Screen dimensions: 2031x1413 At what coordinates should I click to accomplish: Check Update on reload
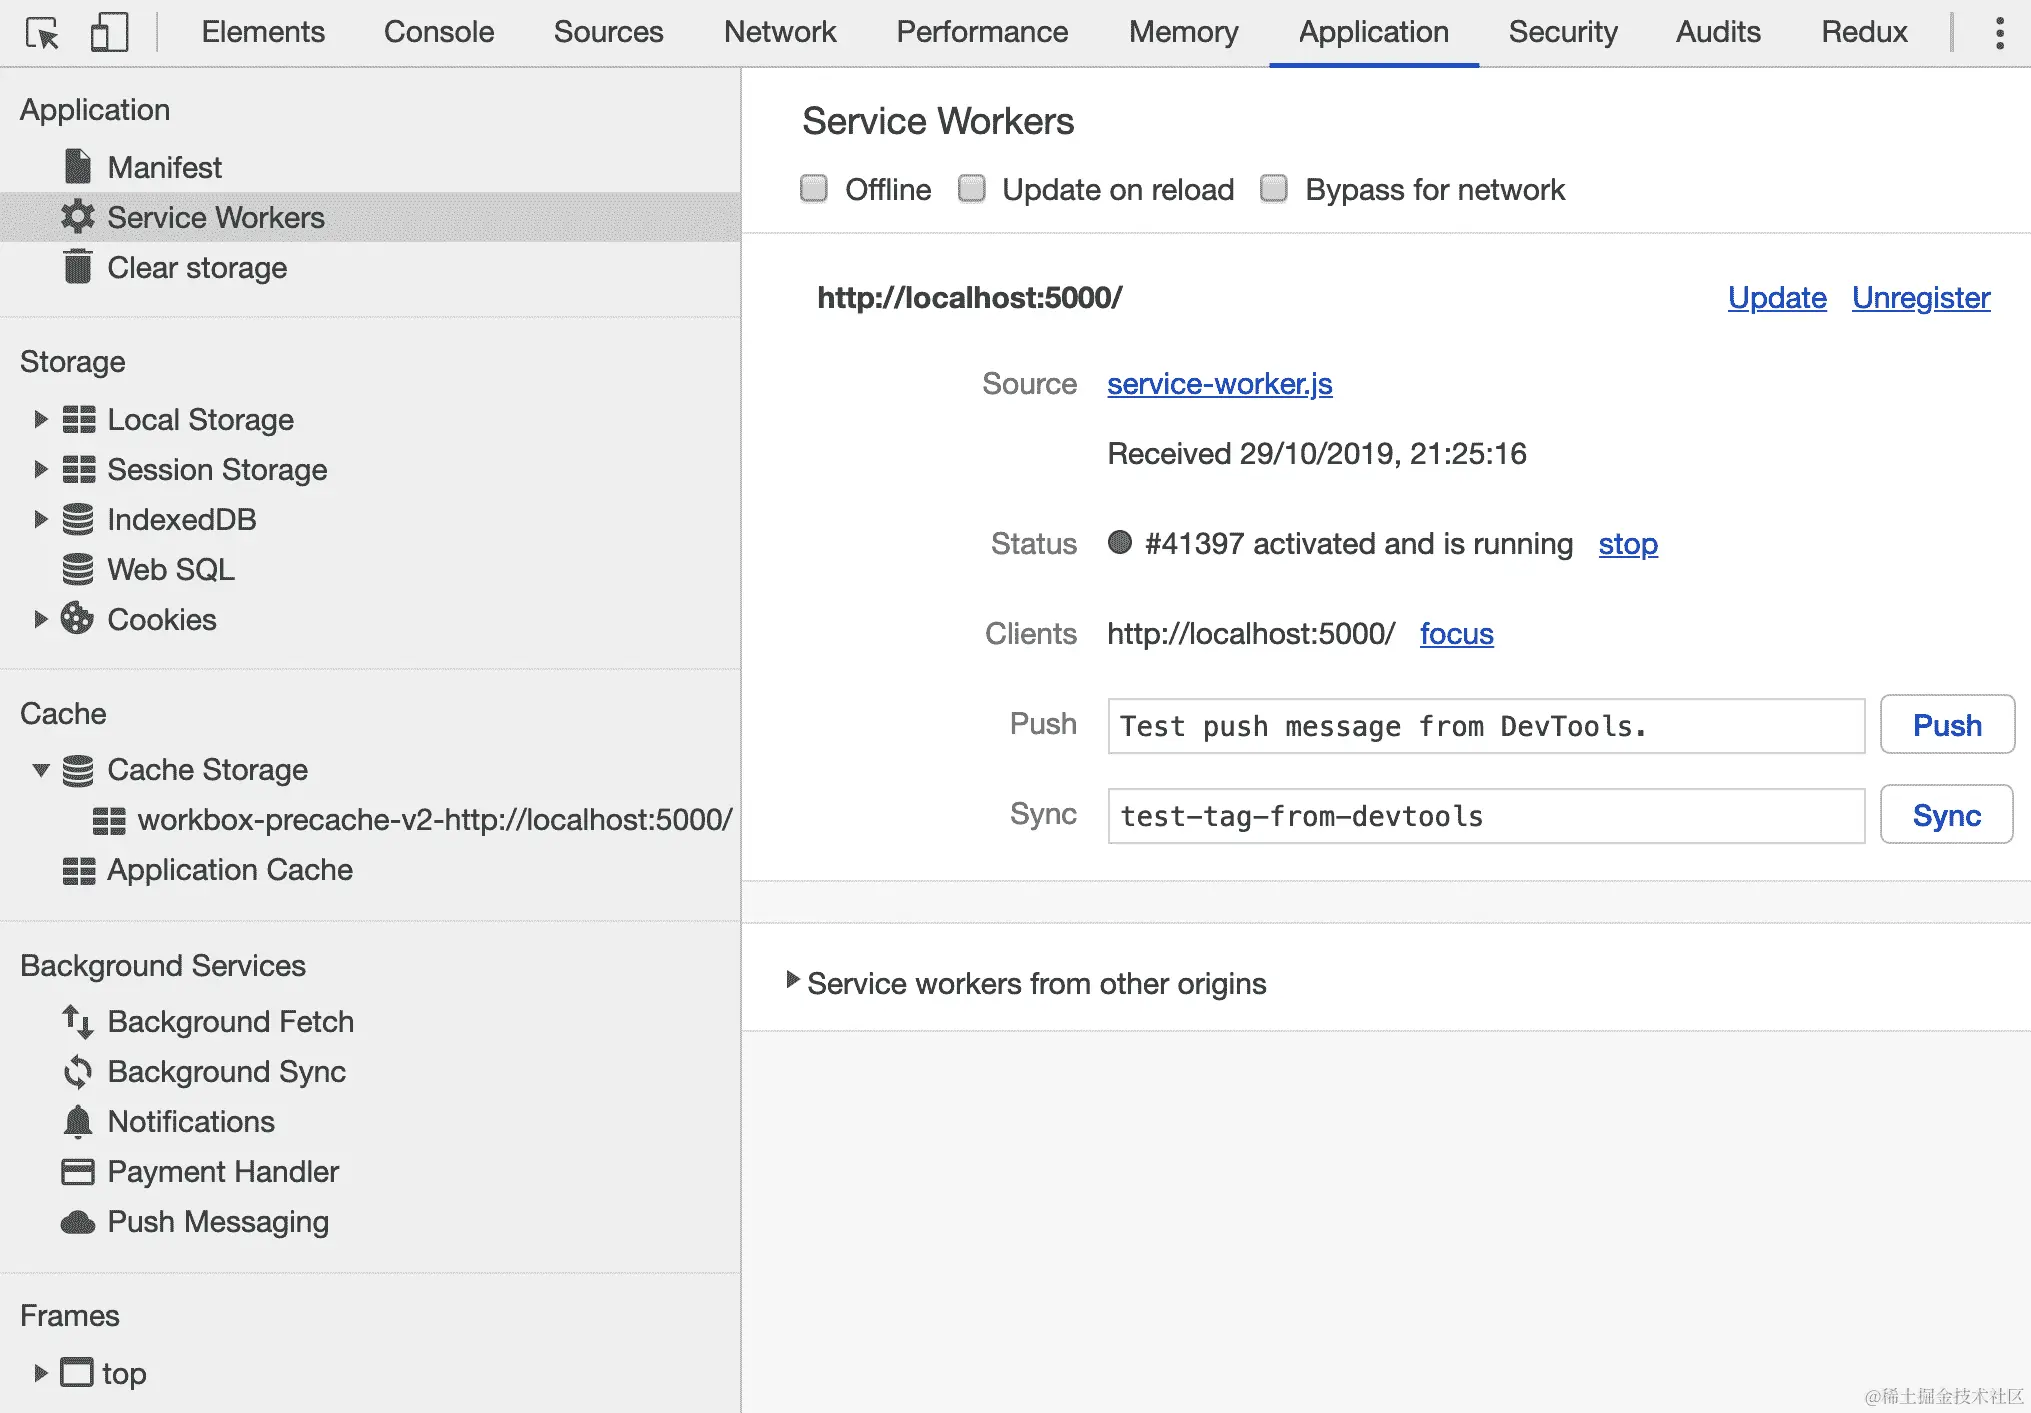coord(971,189)
